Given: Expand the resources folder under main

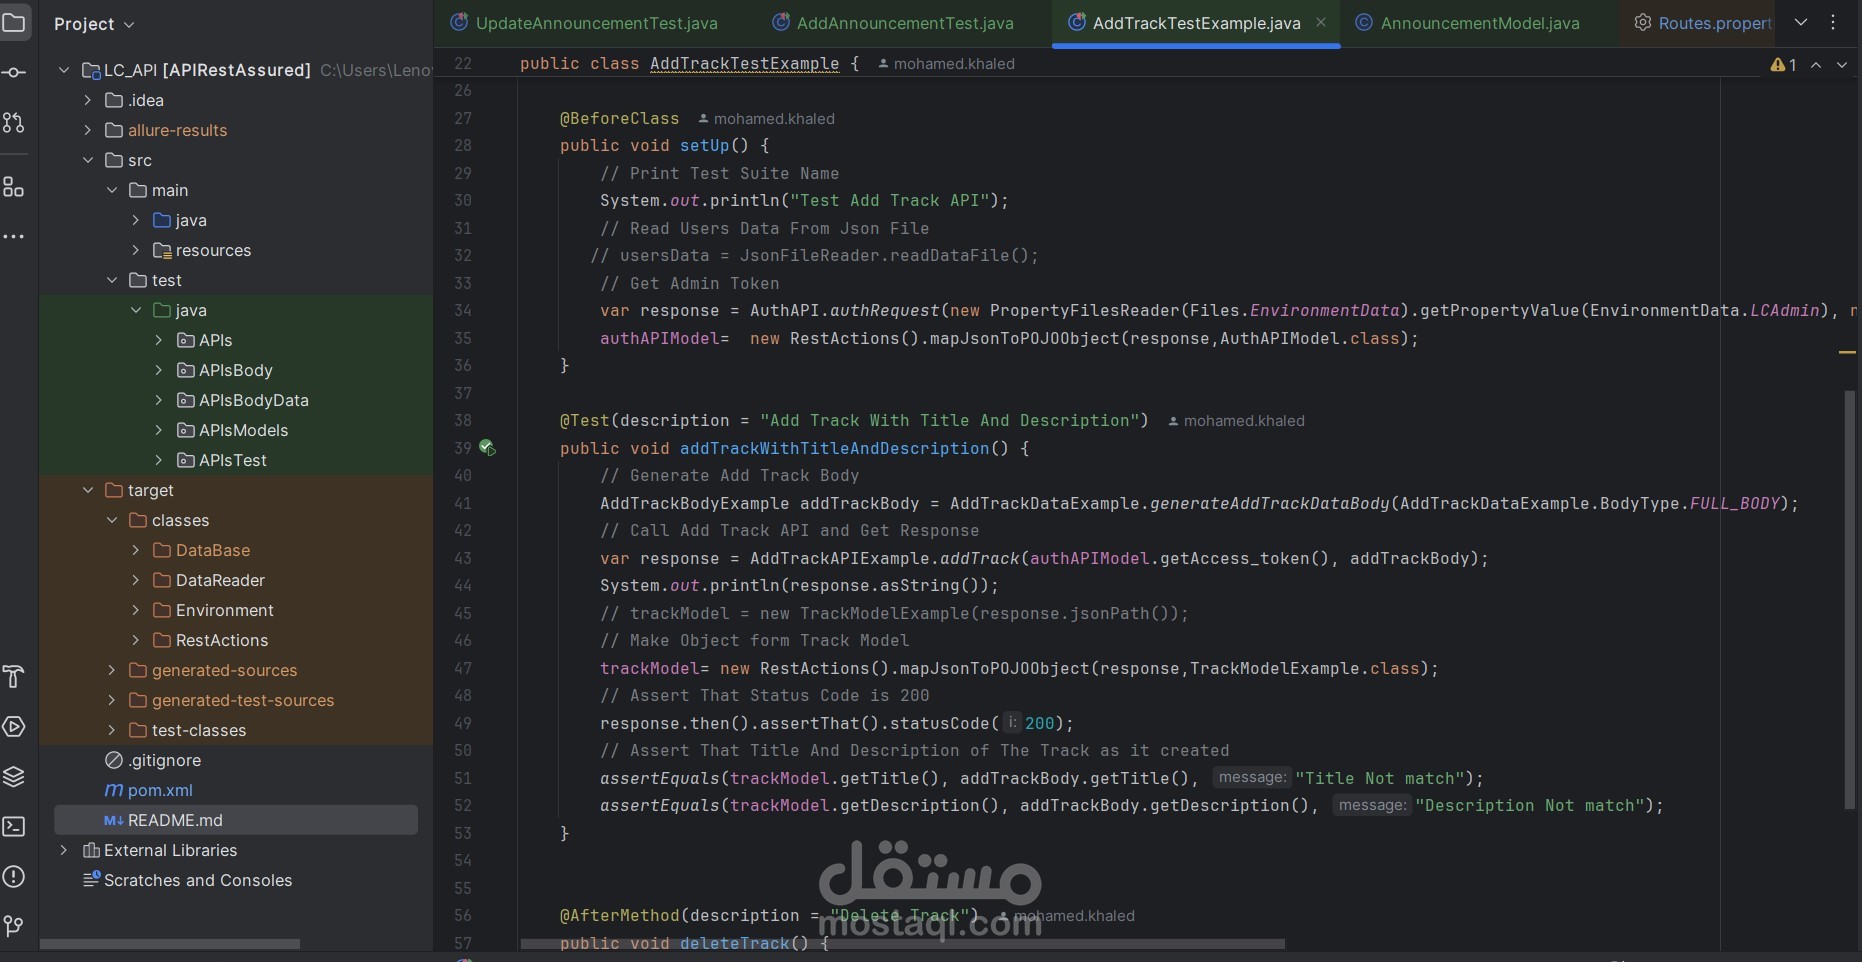Looking at the screenshot, I should (136, 250).
